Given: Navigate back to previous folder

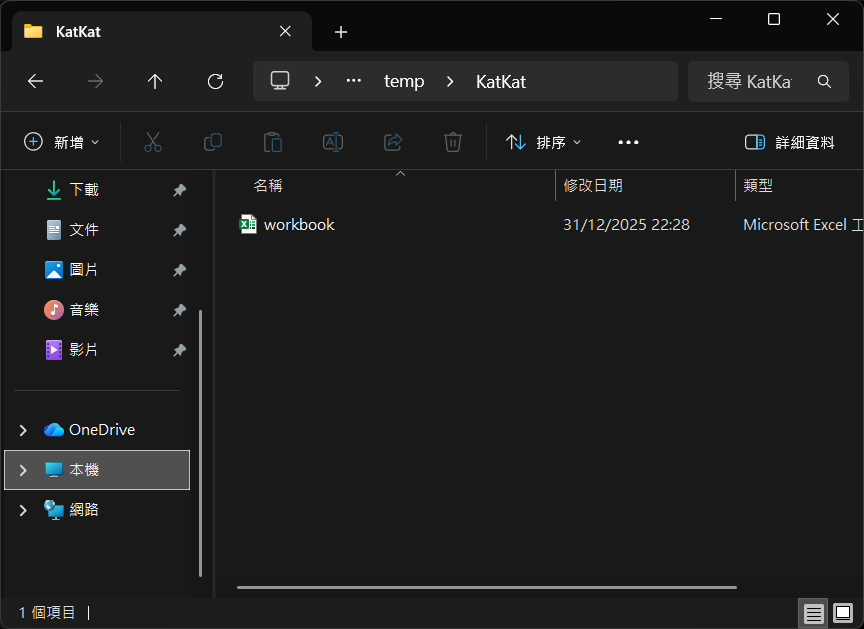Looking at the screenshot, I should pos(36,82).
